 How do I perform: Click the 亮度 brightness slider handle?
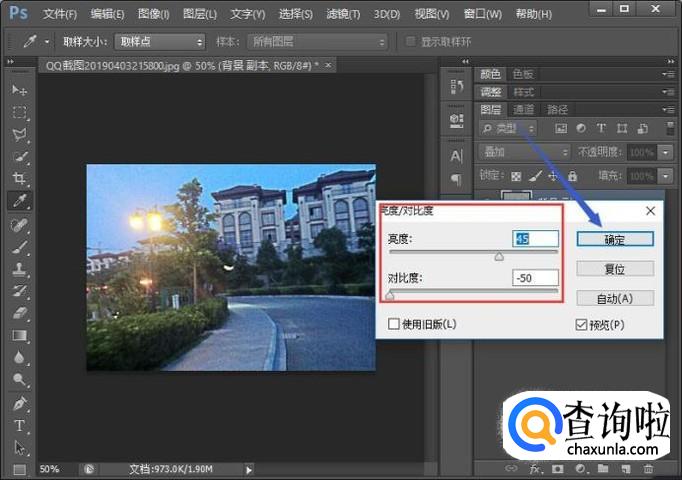[x=499, y=256]
